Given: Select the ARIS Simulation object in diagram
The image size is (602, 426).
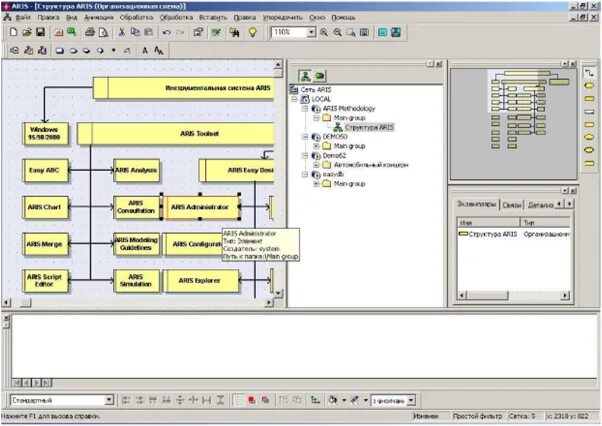Looking at the screenshot, I should 136,281.
